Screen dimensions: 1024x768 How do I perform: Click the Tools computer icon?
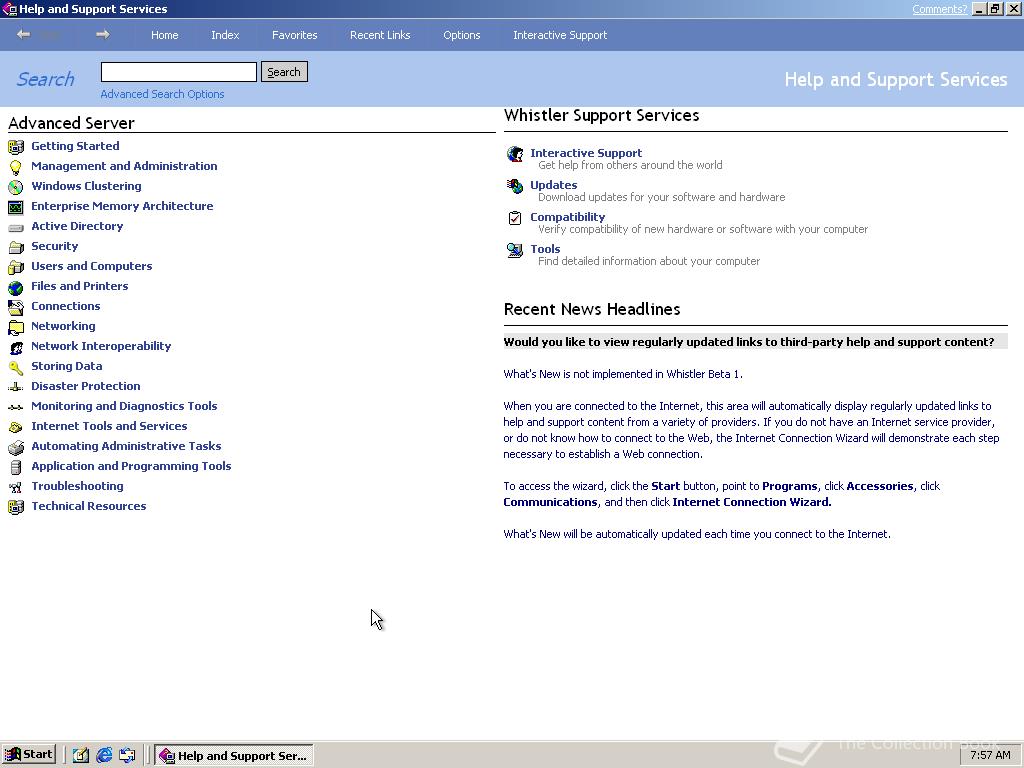[515, 250]
